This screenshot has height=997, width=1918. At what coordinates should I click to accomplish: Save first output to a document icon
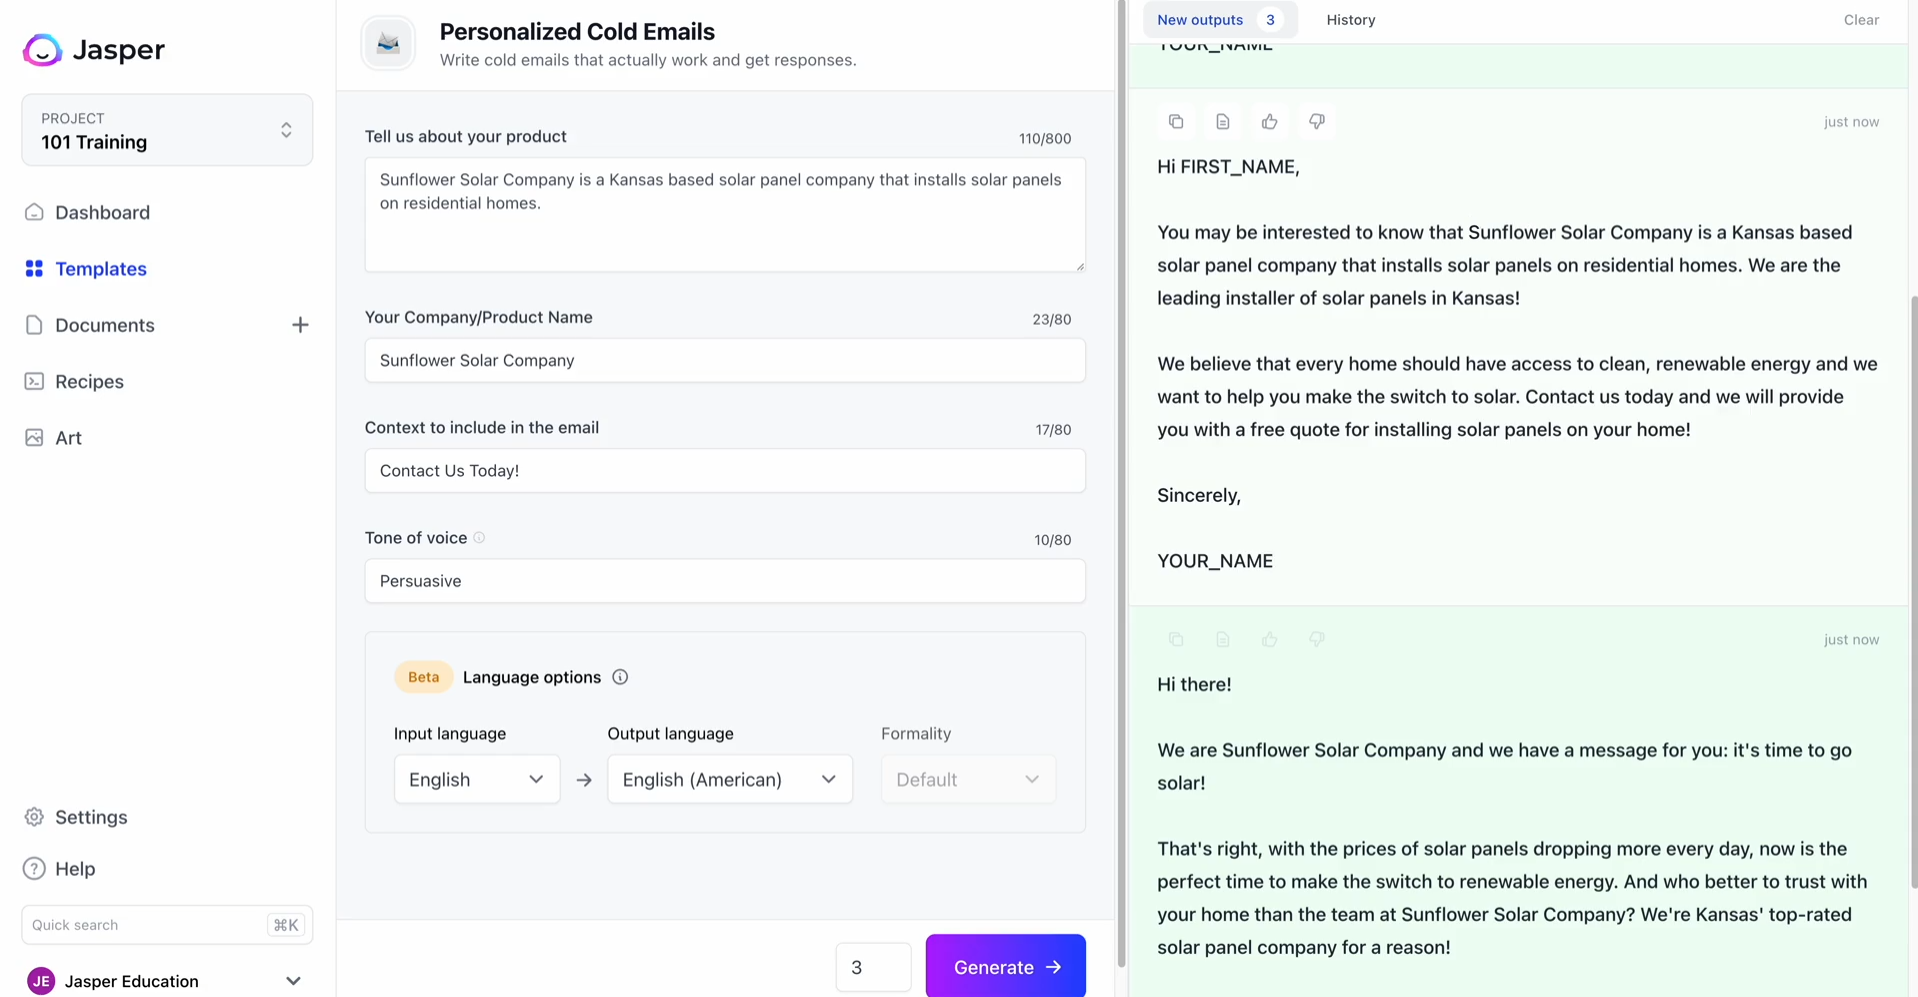(x=1222, y=122)
